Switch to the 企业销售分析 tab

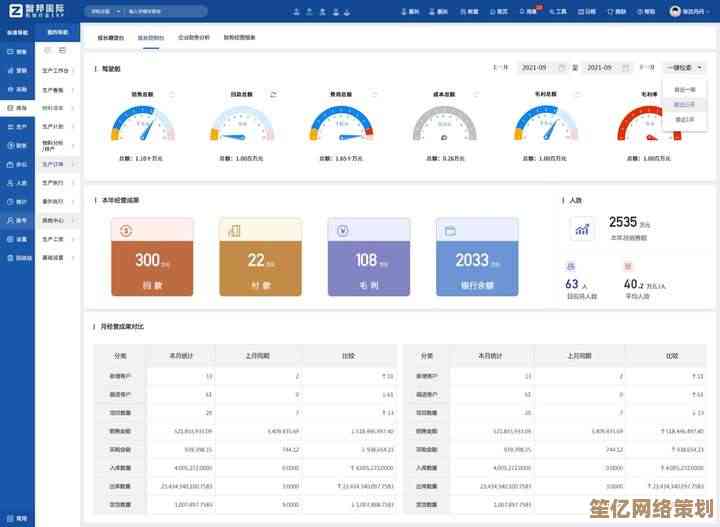[194, 36]
